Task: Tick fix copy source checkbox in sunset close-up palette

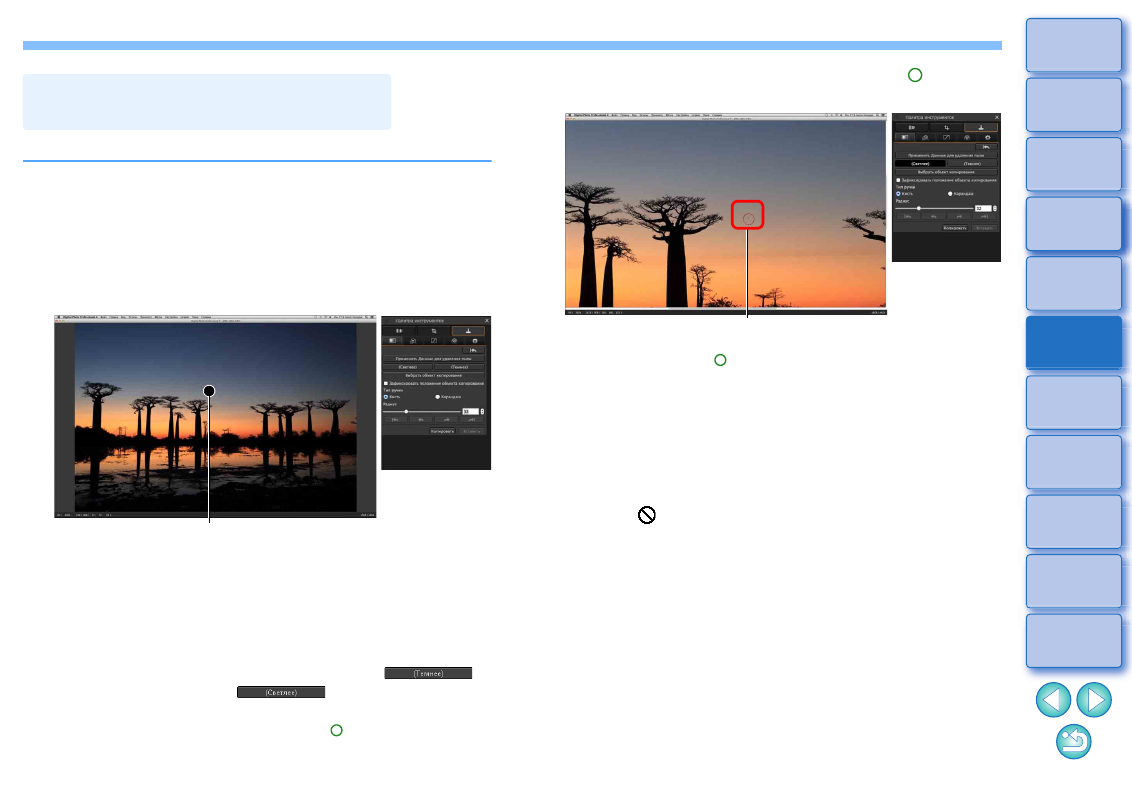Action: pos(898,180)
